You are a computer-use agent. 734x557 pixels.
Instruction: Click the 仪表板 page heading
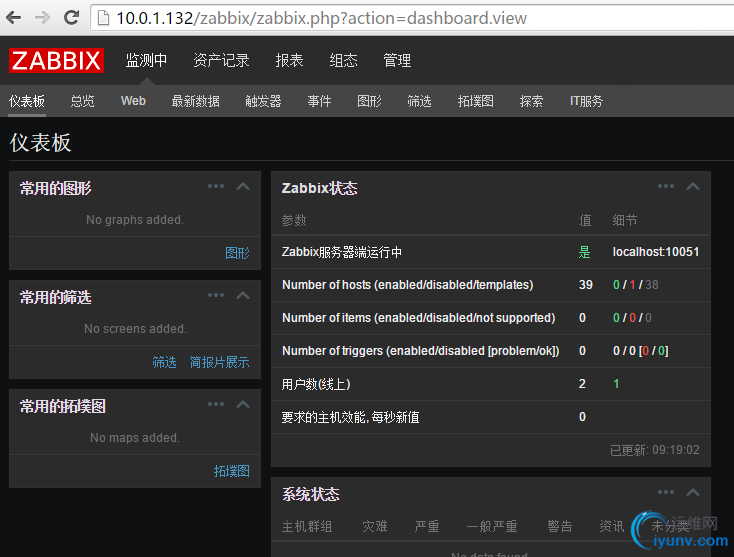click(41, 143)
